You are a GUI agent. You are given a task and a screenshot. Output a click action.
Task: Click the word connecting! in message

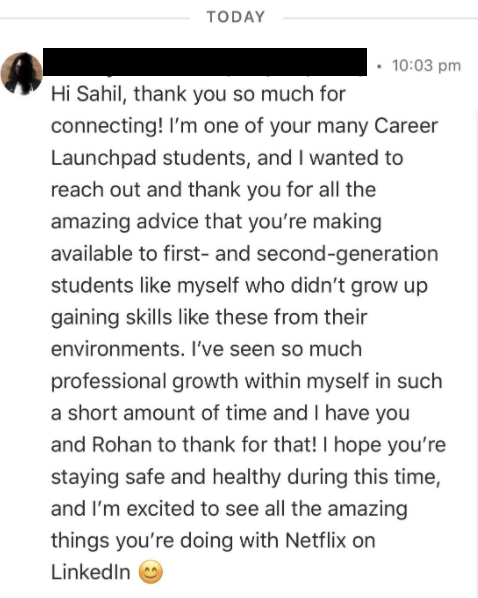point(107,126)
